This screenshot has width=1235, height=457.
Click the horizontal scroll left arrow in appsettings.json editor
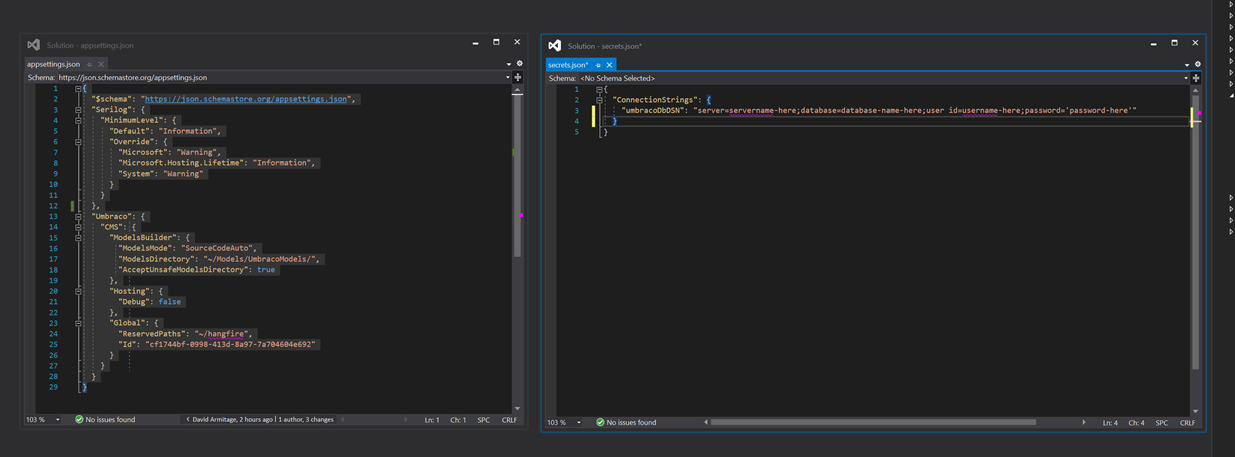pyautogui.click(x=343, y=420)
